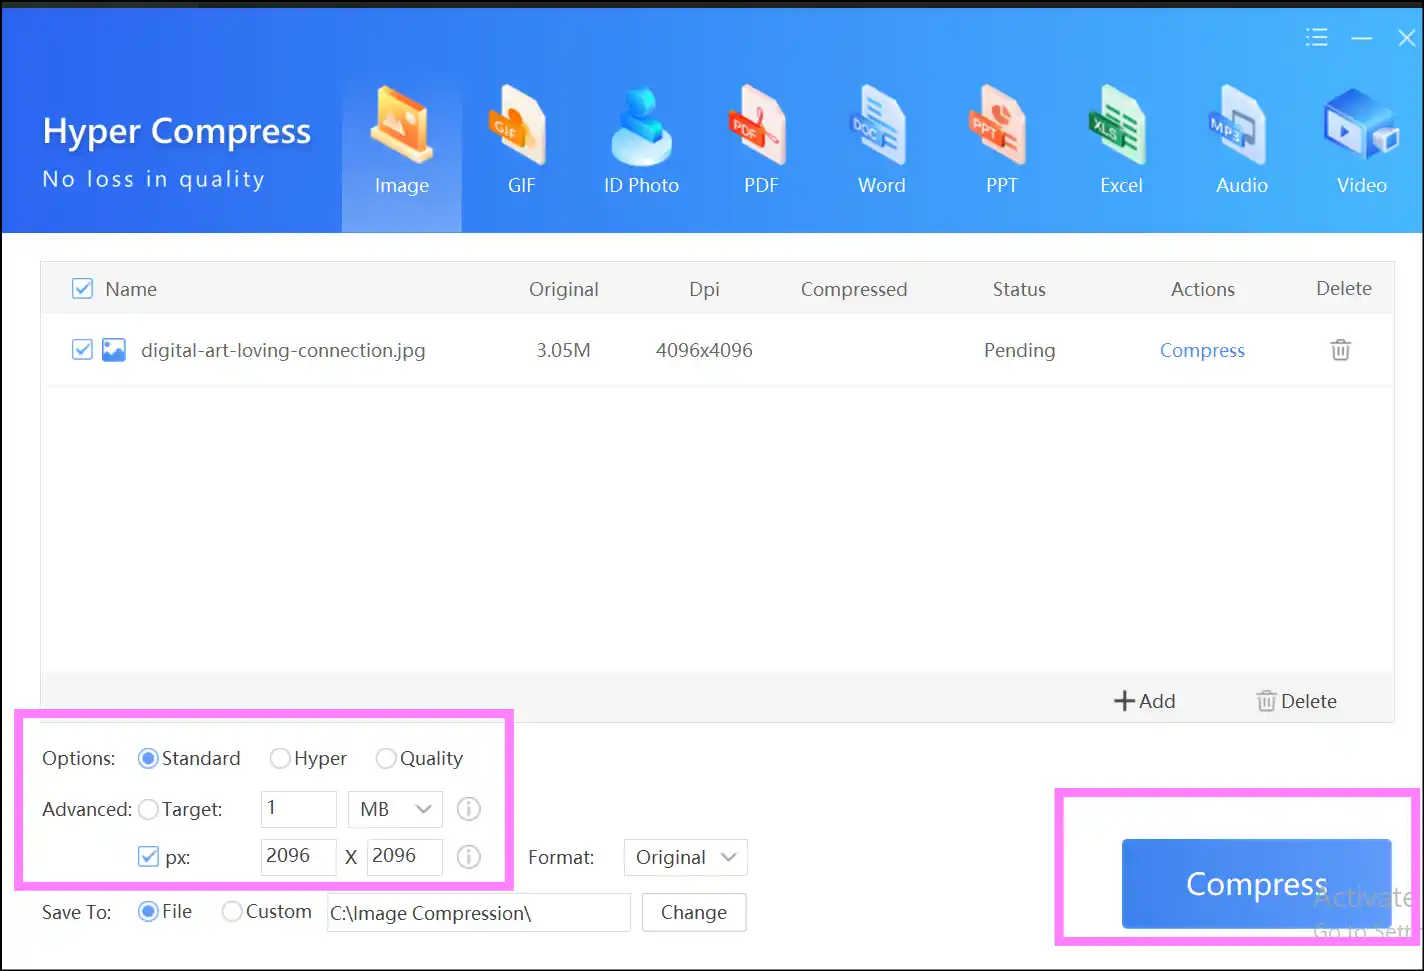Click the image file type icon in row

tap(114, 350)
